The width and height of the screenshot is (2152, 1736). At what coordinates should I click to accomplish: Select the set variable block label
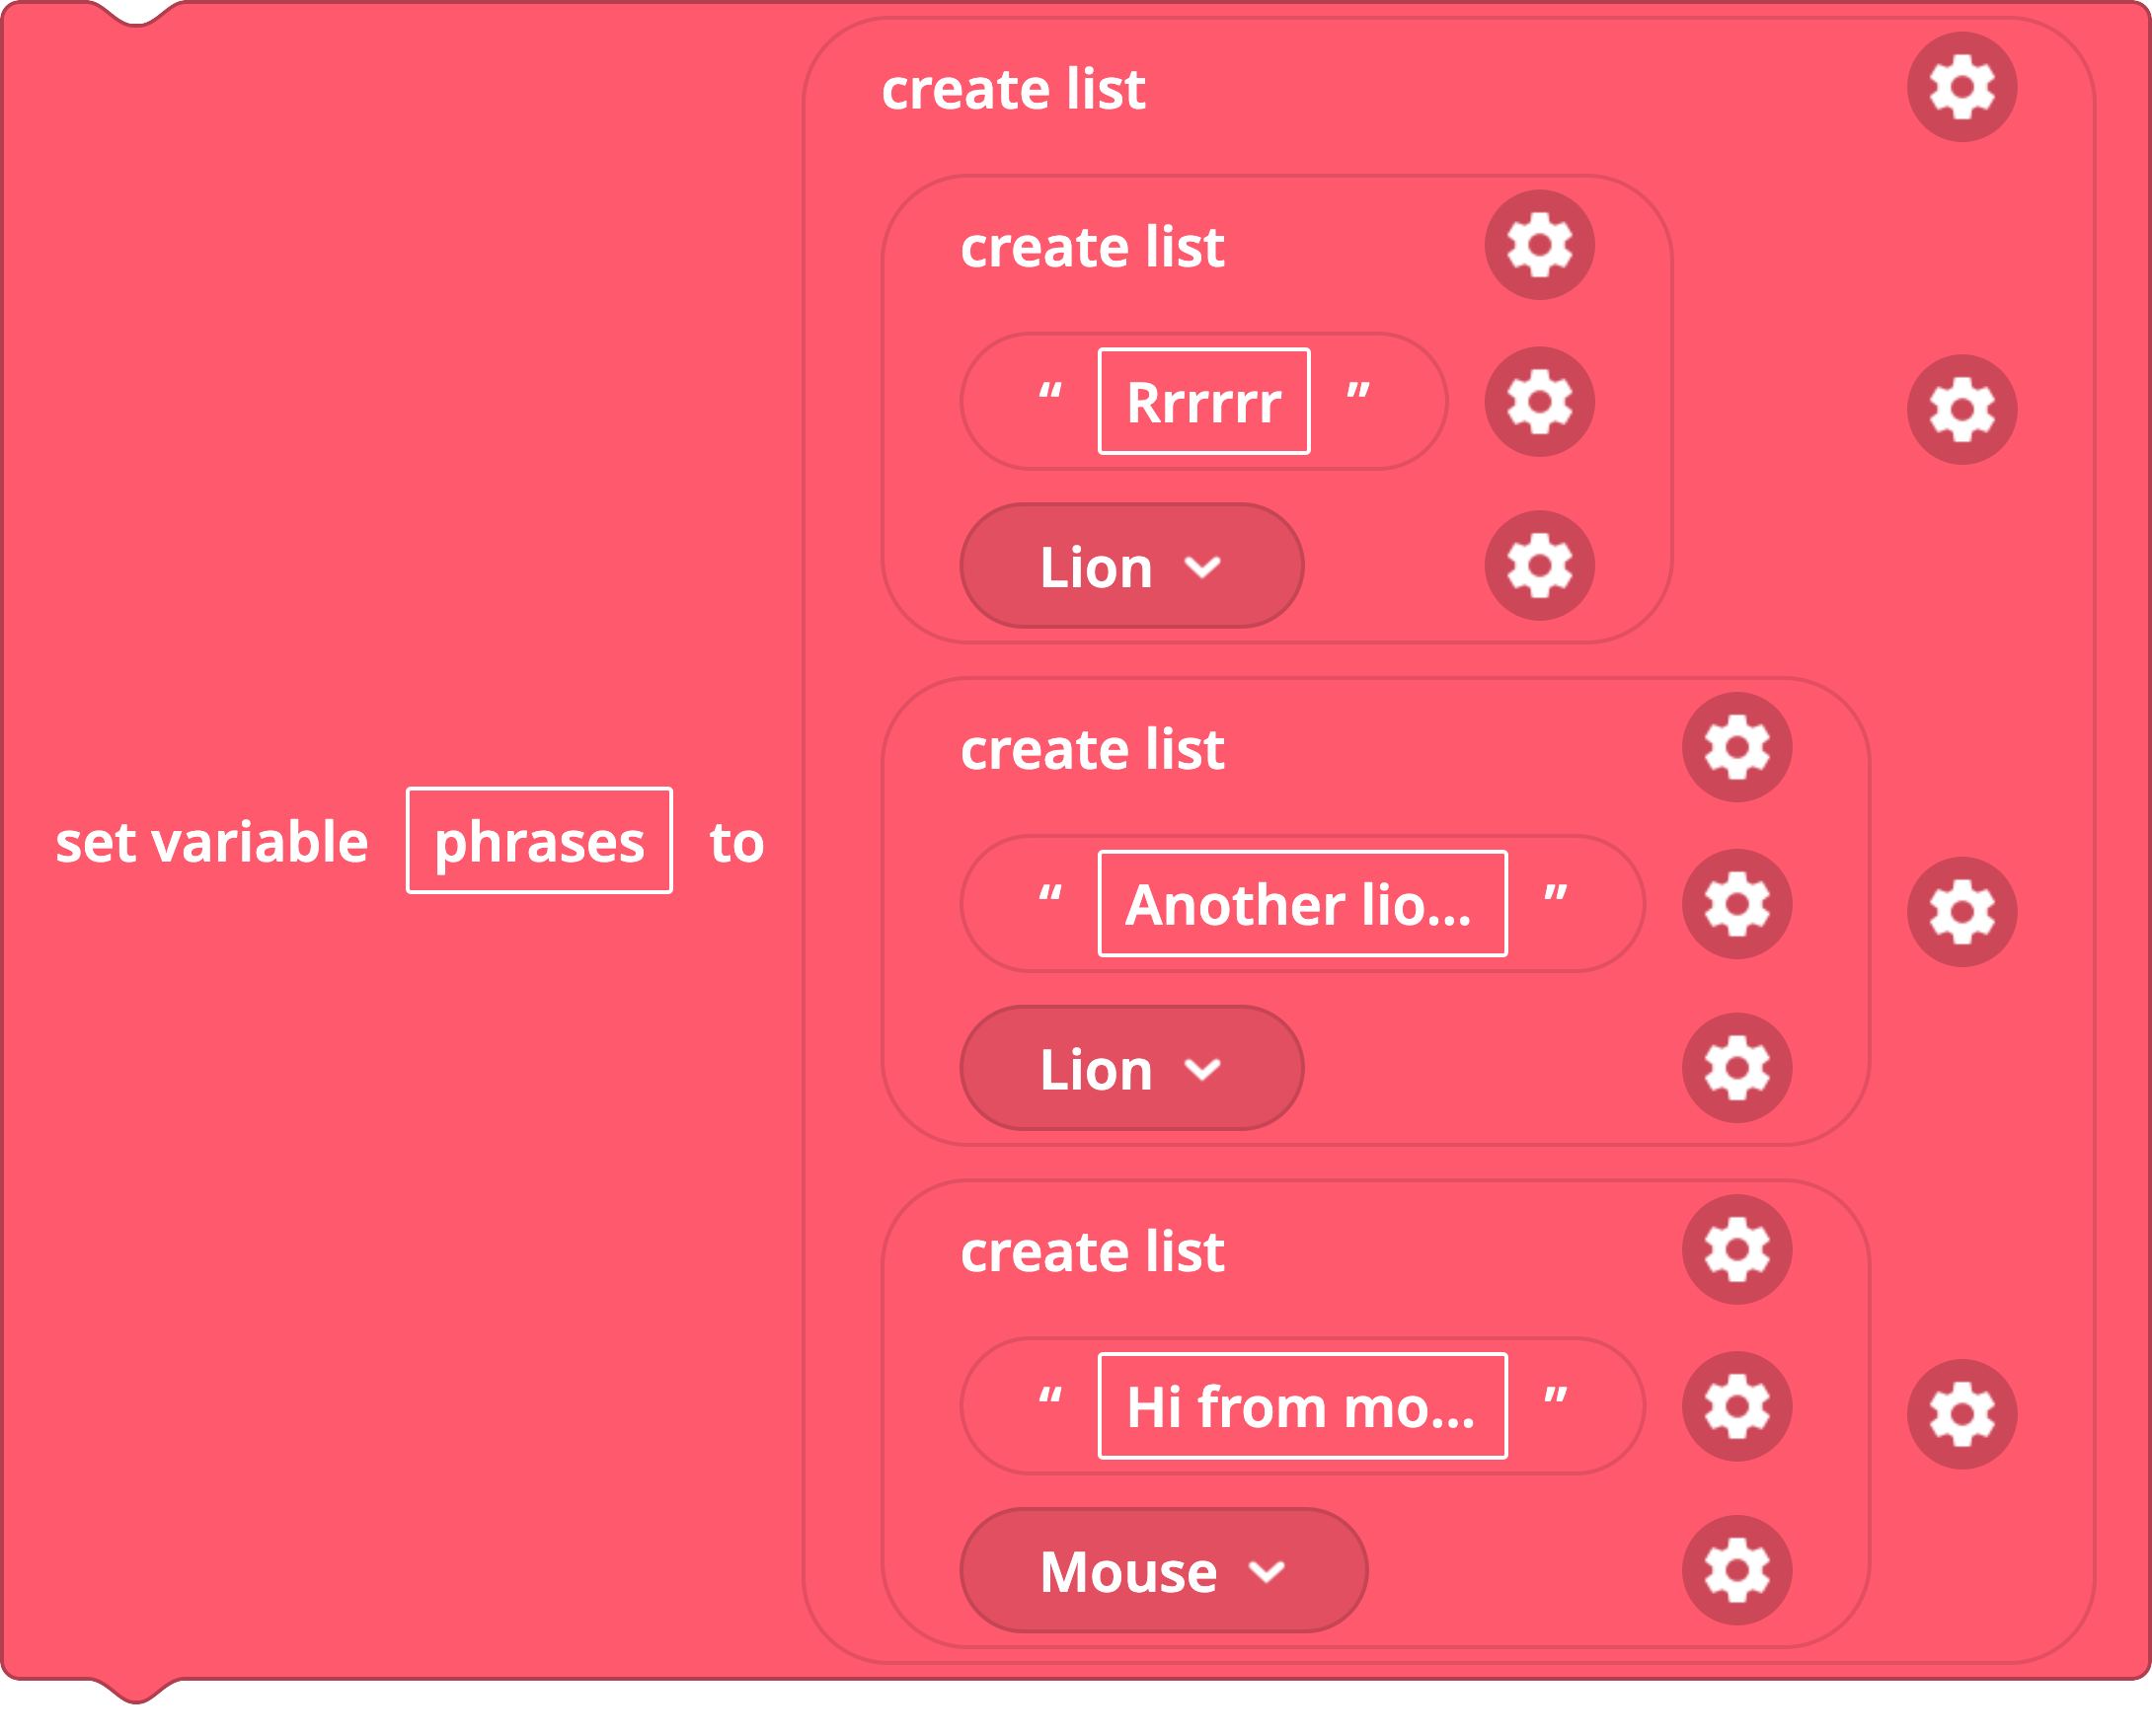[x=212, y=842]
